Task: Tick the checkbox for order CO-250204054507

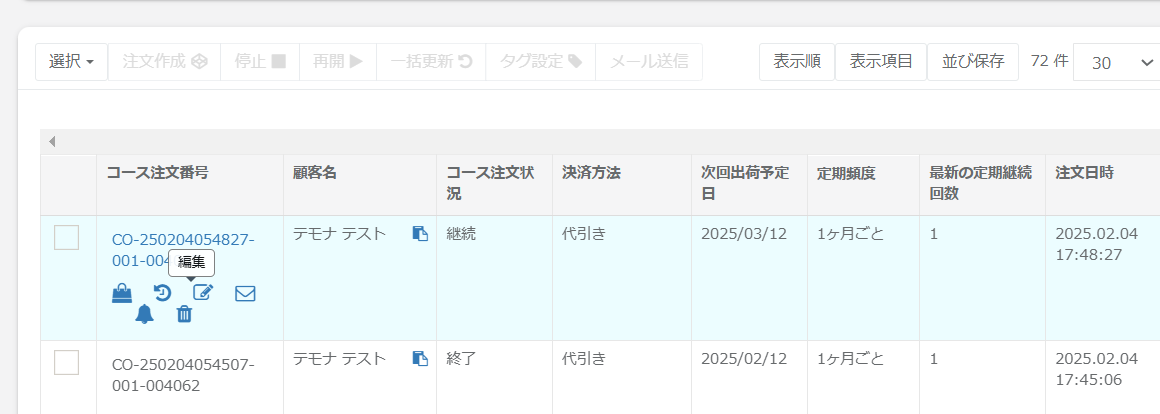Action: [x=67, y=363]
